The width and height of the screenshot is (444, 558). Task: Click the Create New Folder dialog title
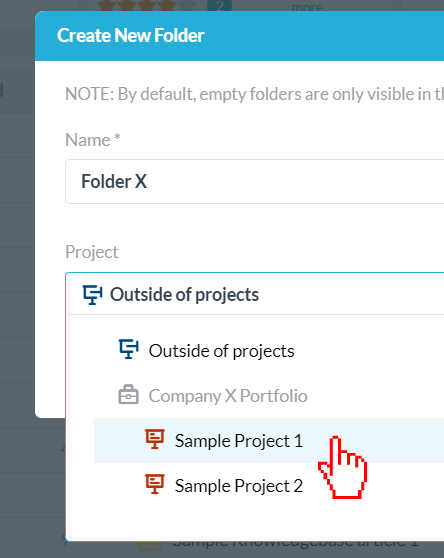[131, 36]
